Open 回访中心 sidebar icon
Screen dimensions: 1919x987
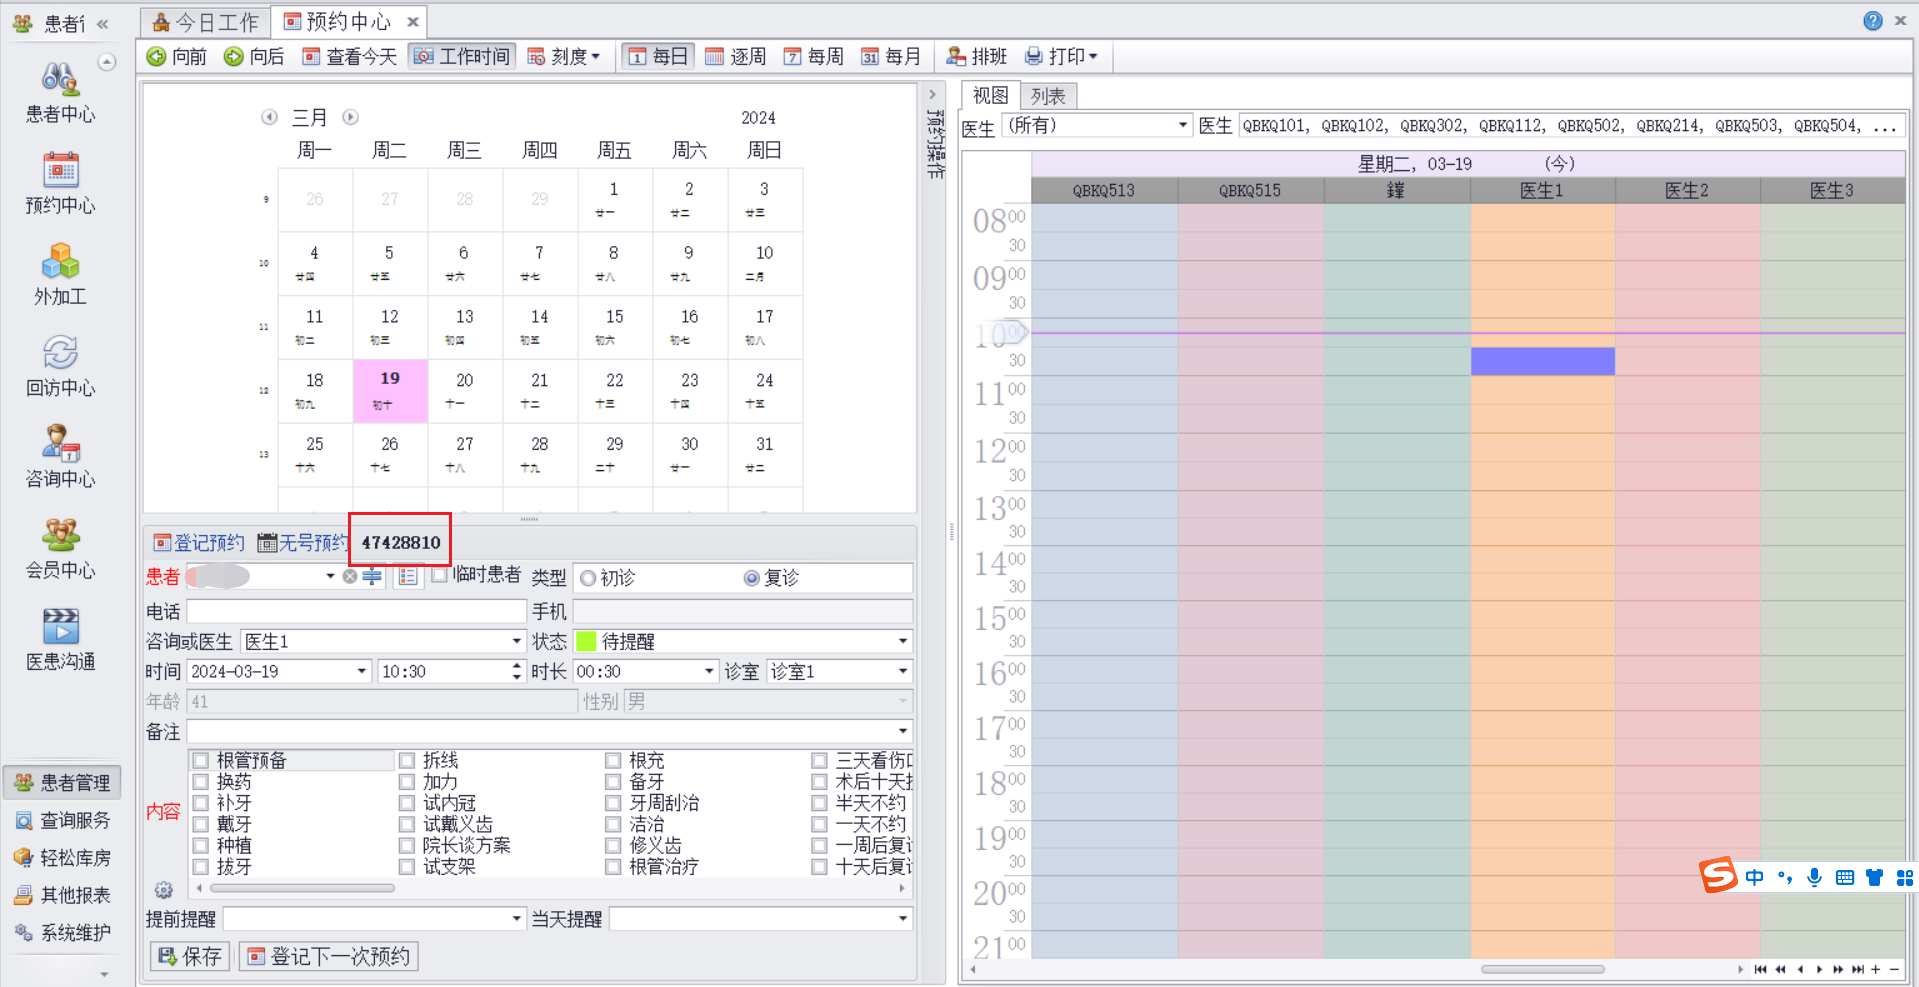60,366
